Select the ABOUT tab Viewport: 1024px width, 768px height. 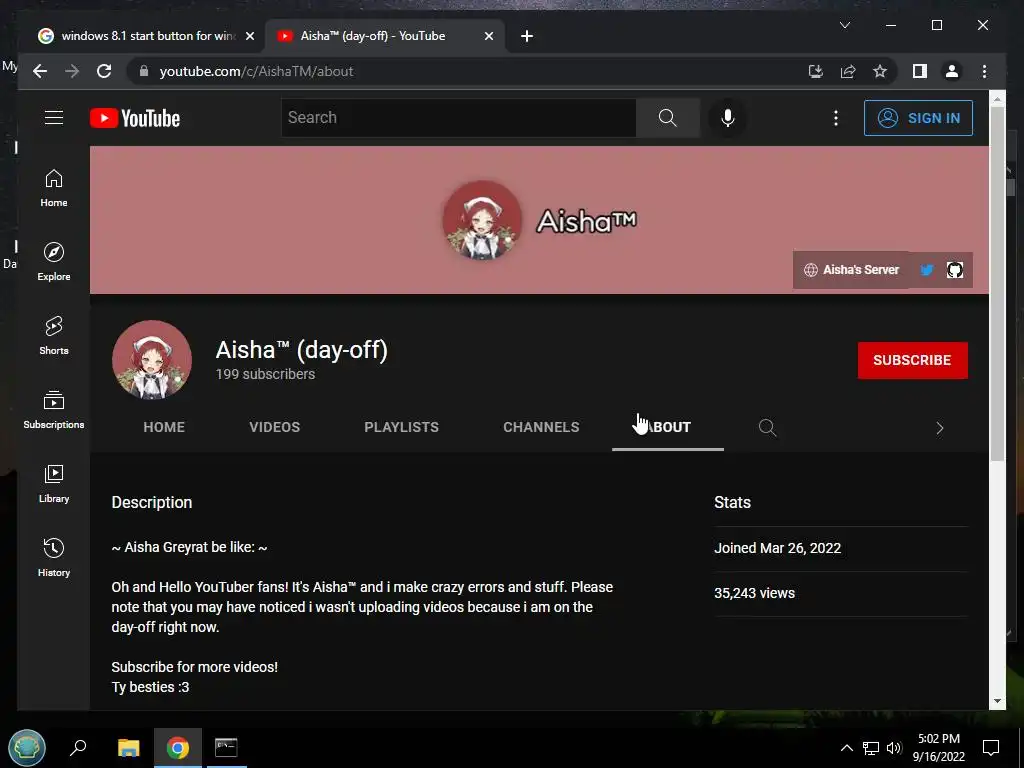(667, 427)
